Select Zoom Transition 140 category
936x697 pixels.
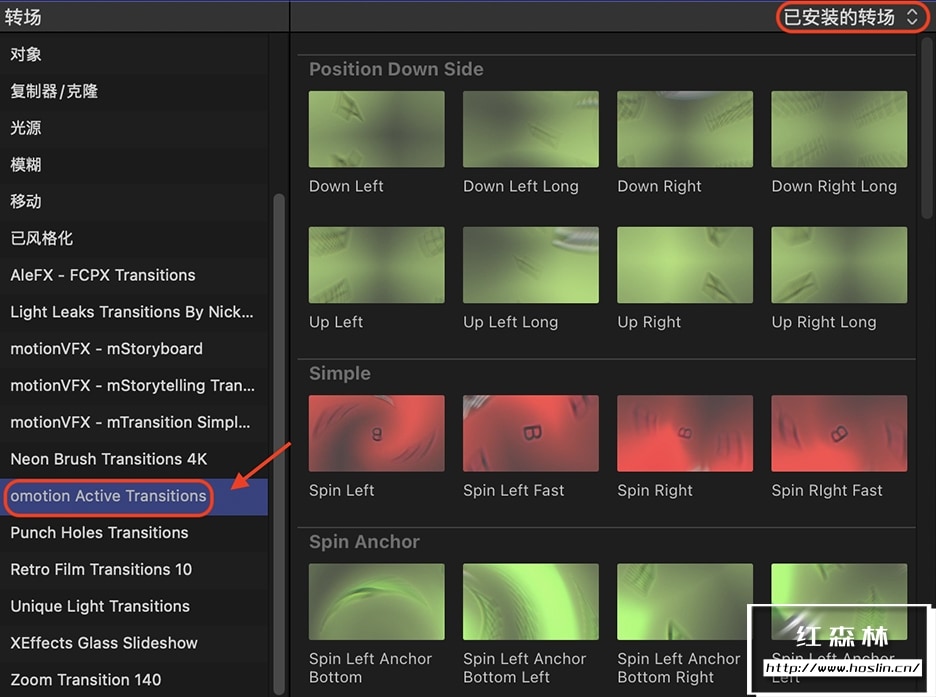click(x=86, y=680)
